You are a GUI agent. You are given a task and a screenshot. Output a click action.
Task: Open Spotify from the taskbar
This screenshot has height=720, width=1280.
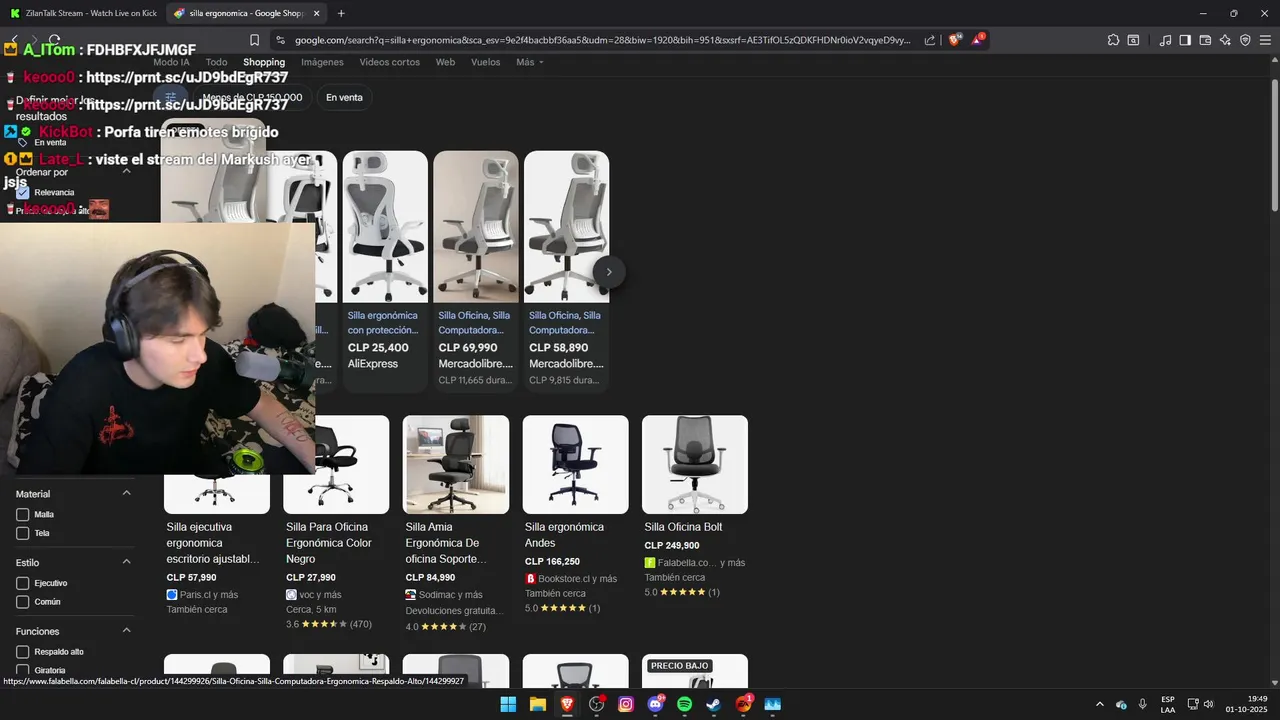point(685,704)
